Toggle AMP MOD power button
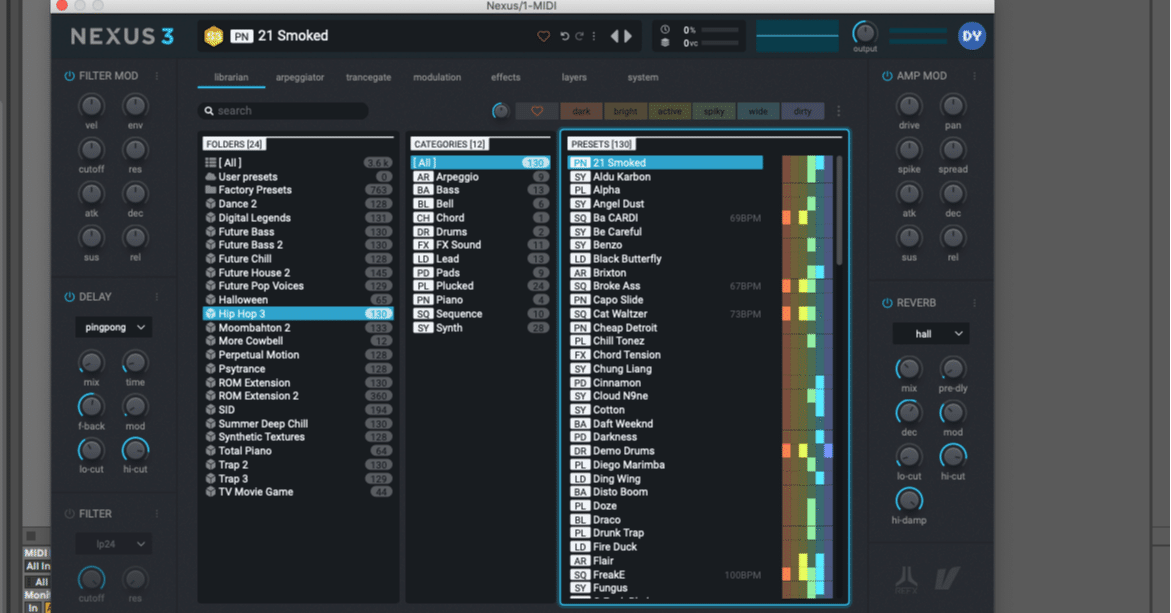This screenshot has height=613, width=1171. point(887,76)
